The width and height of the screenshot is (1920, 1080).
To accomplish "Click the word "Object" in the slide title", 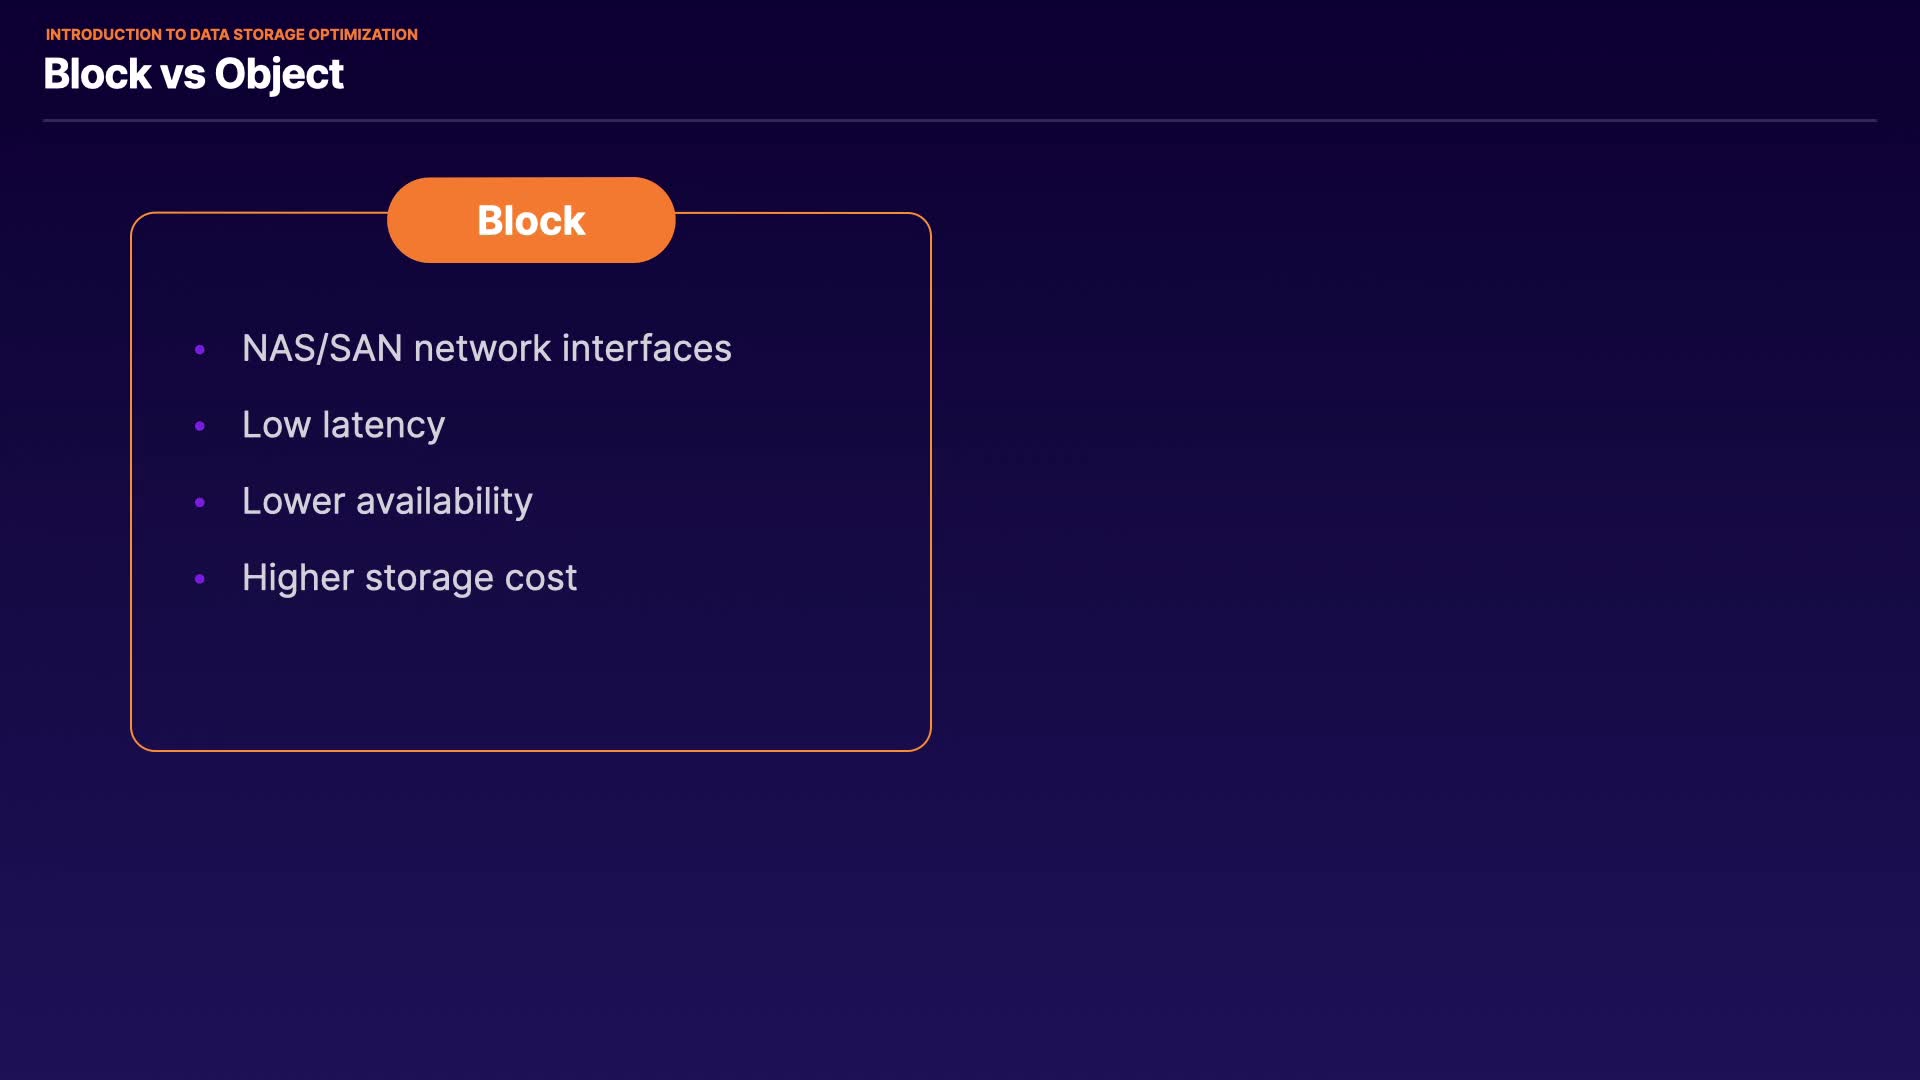I will point(279,74).
